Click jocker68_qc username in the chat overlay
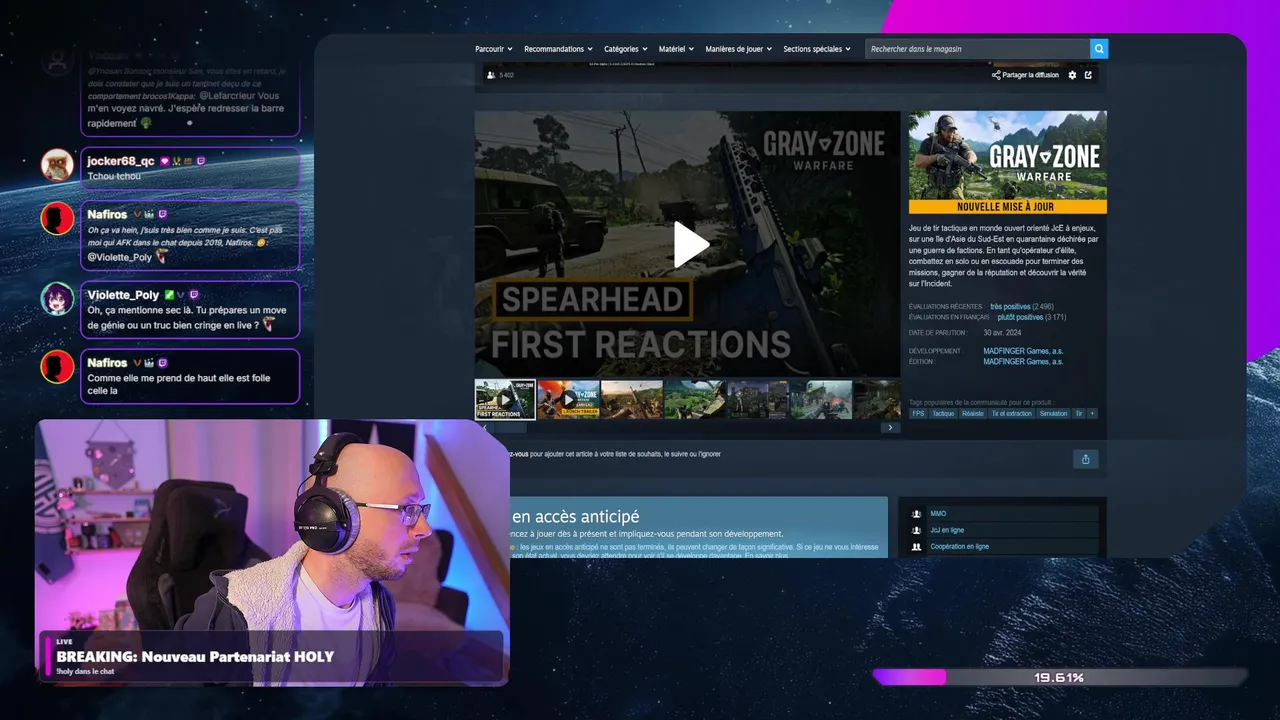This screenshot has height=720, width=1280. click(x=121, y=161)
